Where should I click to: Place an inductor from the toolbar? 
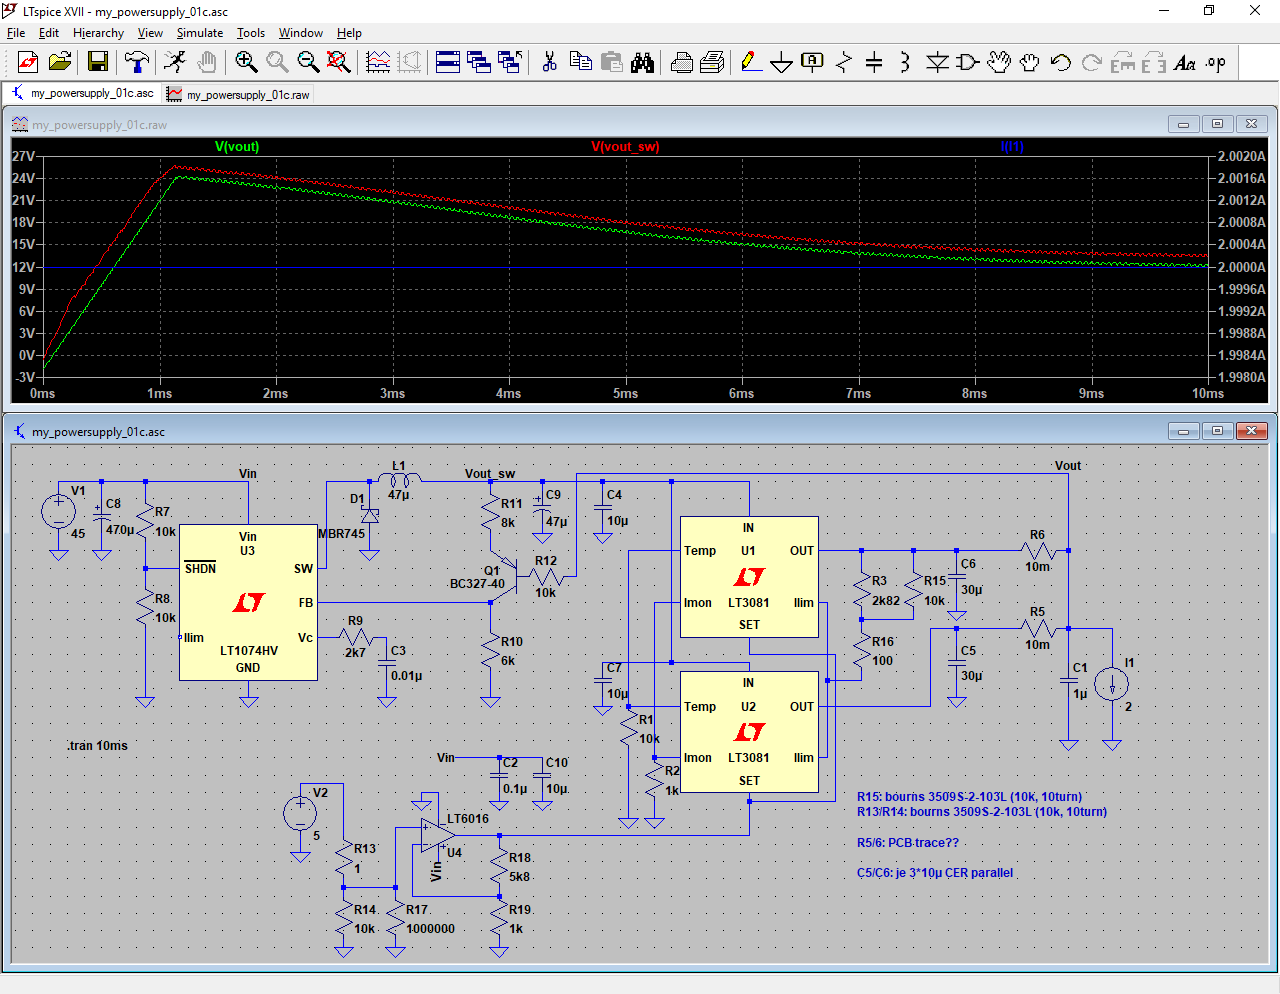[x=905, y=62]
